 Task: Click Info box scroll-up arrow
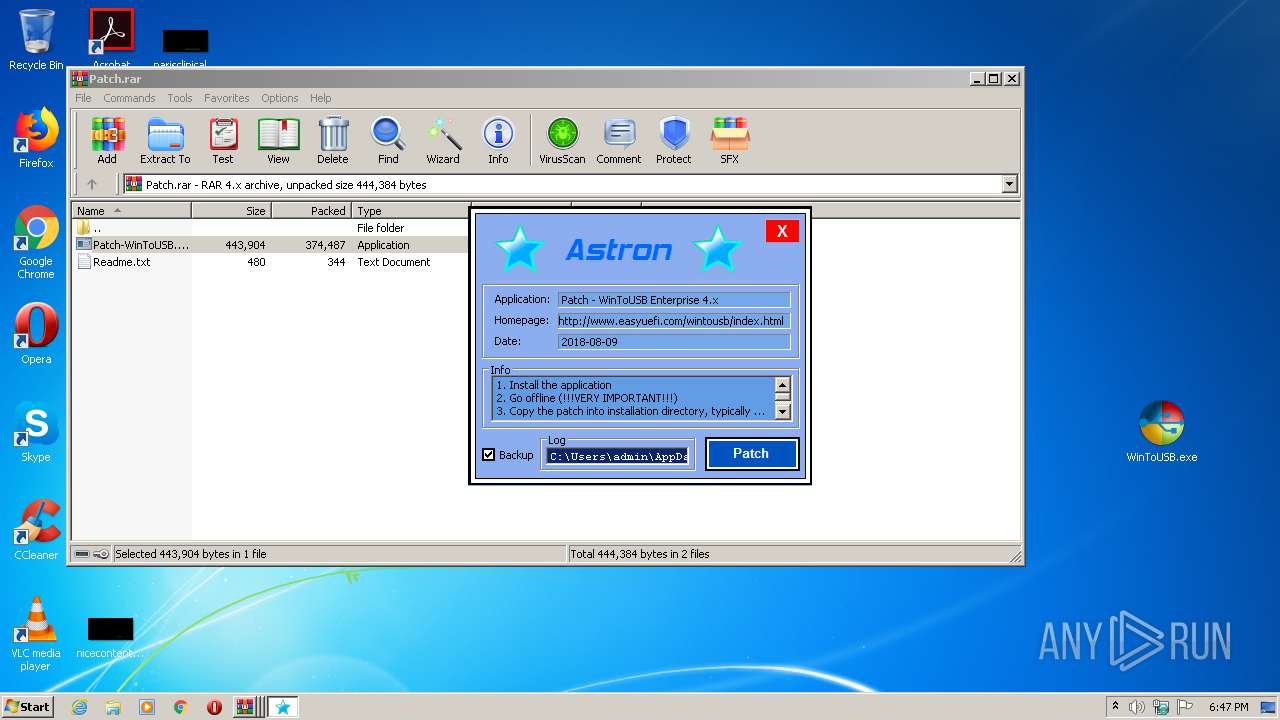(x=782, y=385)
